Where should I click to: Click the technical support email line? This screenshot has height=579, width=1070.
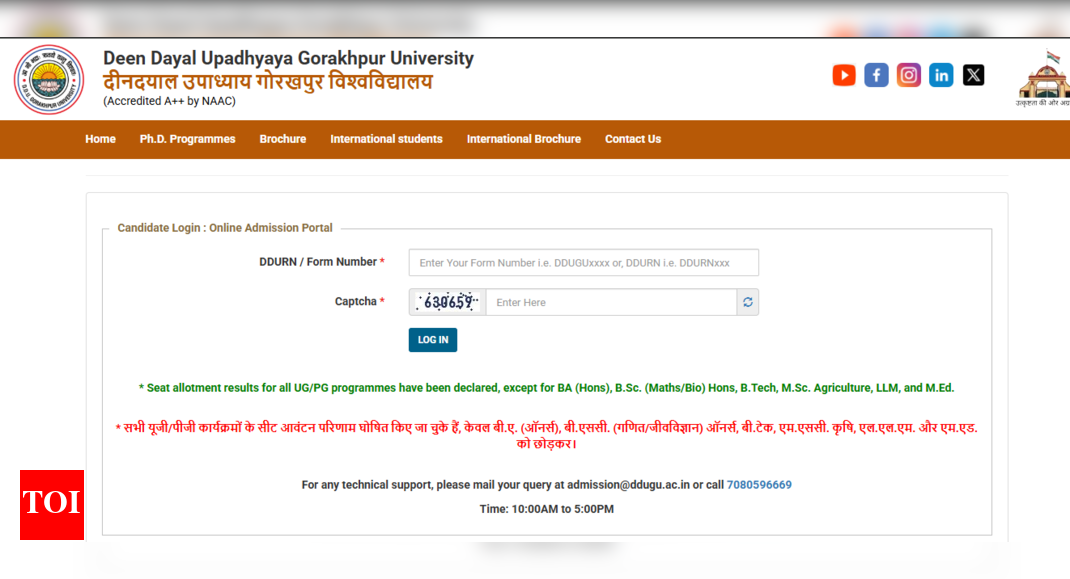point(547,485)
